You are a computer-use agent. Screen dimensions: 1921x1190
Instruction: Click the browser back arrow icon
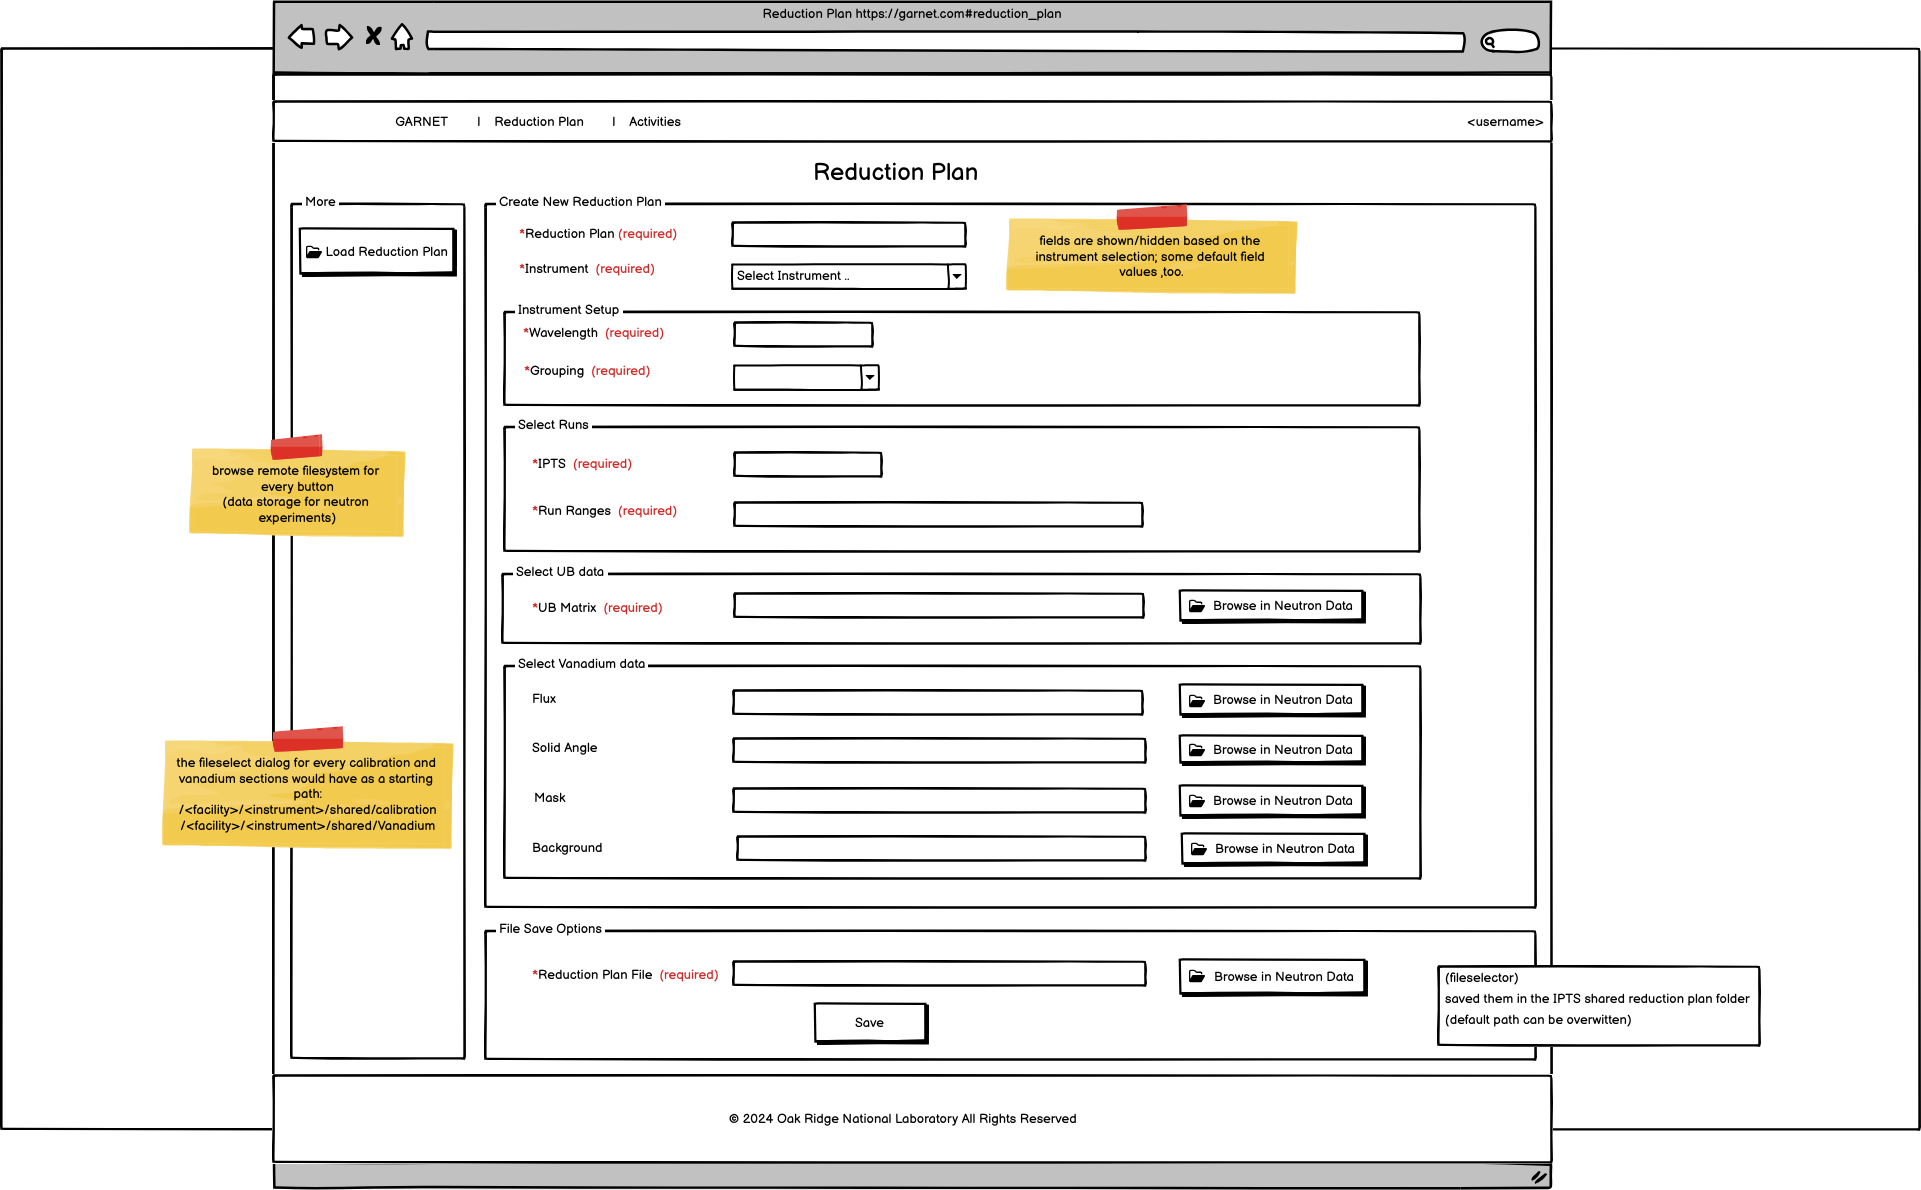[301, 36]
